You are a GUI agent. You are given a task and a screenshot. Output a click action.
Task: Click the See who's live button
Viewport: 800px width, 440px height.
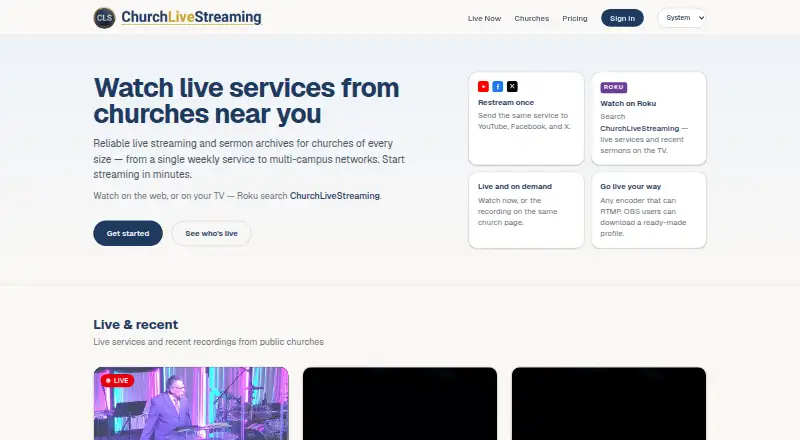click(x=211, y=233)
